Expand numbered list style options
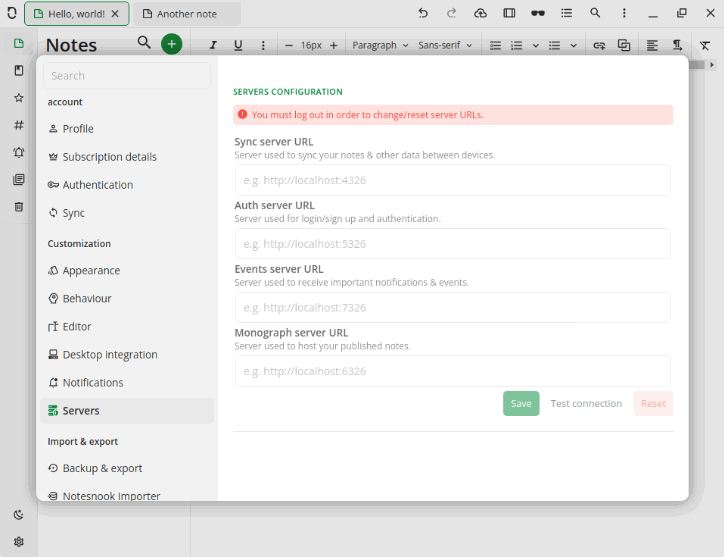 [x=536, y=45]
